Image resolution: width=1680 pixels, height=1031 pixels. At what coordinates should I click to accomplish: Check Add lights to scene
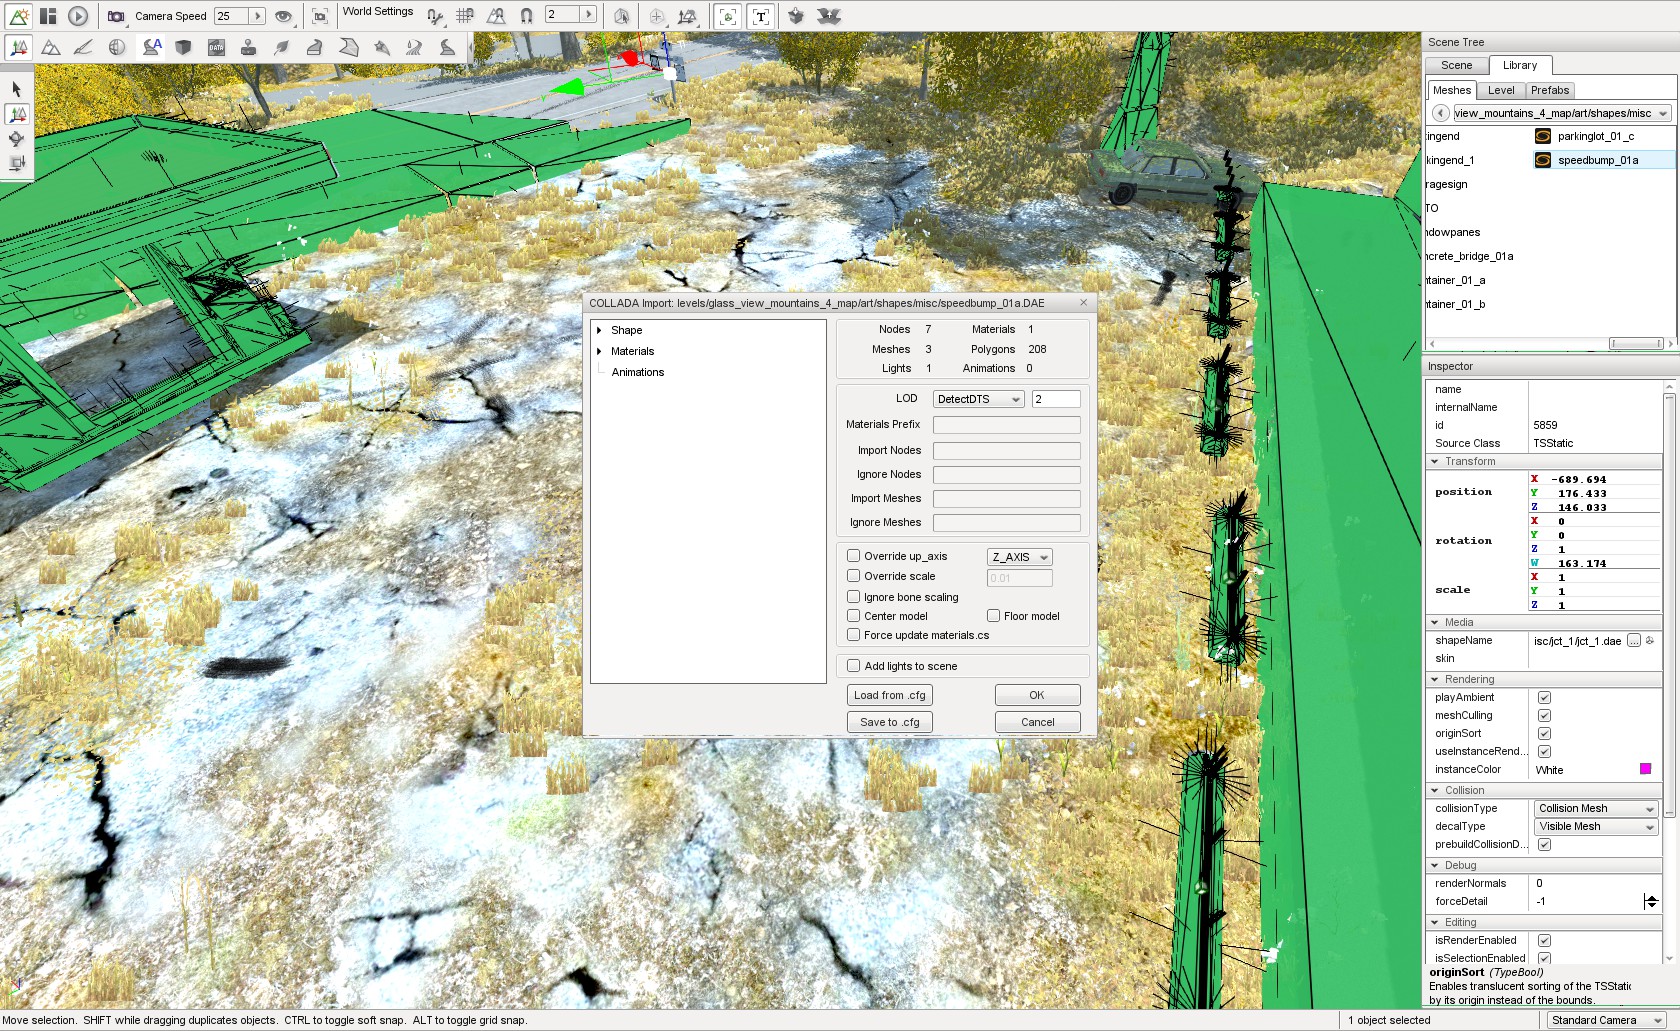point(854,666)
